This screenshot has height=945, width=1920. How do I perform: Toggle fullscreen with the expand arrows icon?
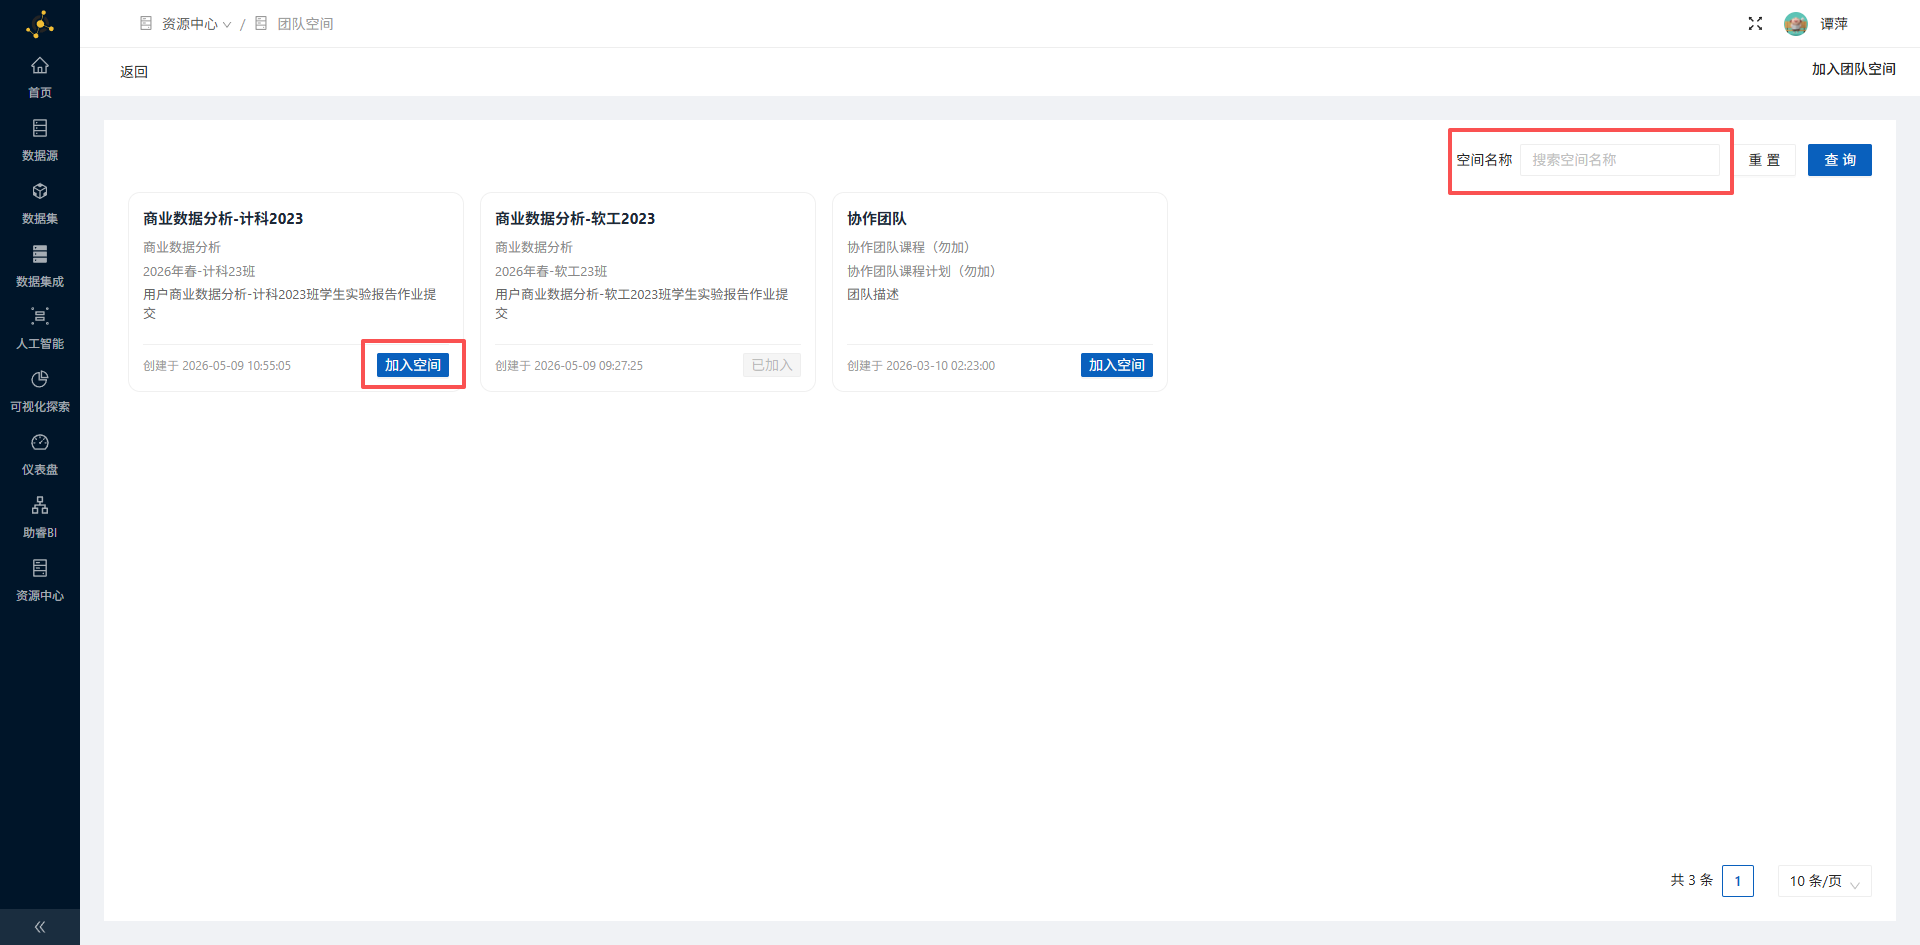click(1755, 24)
